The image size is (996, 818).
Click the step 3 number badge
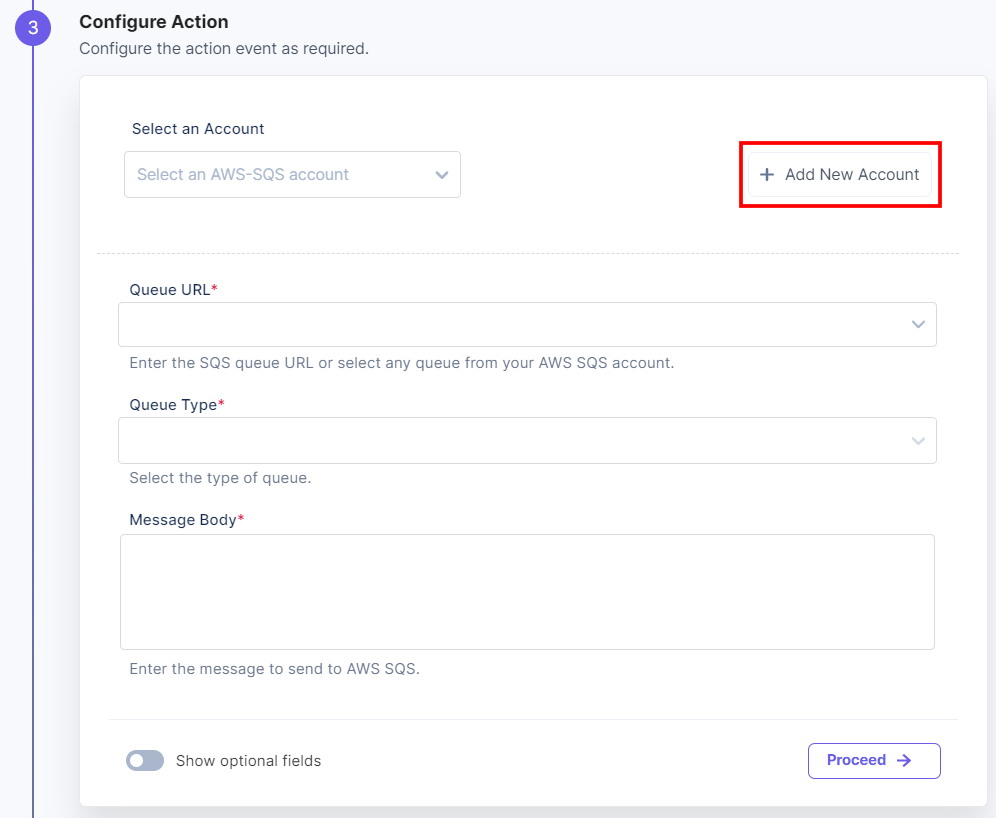pyautogui.click(x=32, y=28)
